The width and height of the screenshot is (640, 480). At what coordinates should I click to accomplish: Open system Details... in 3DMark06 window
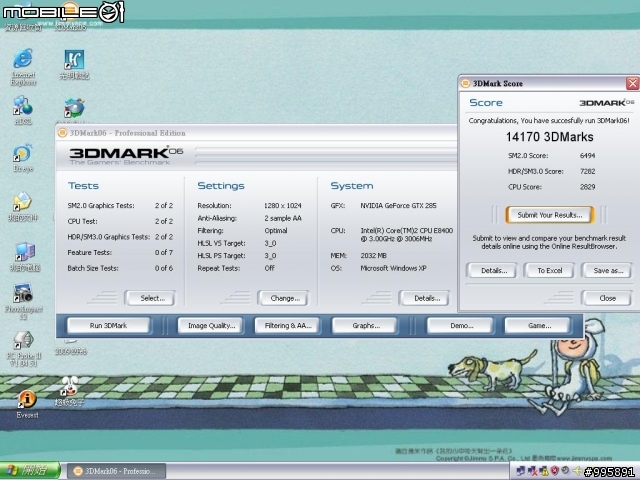point(425,298)
